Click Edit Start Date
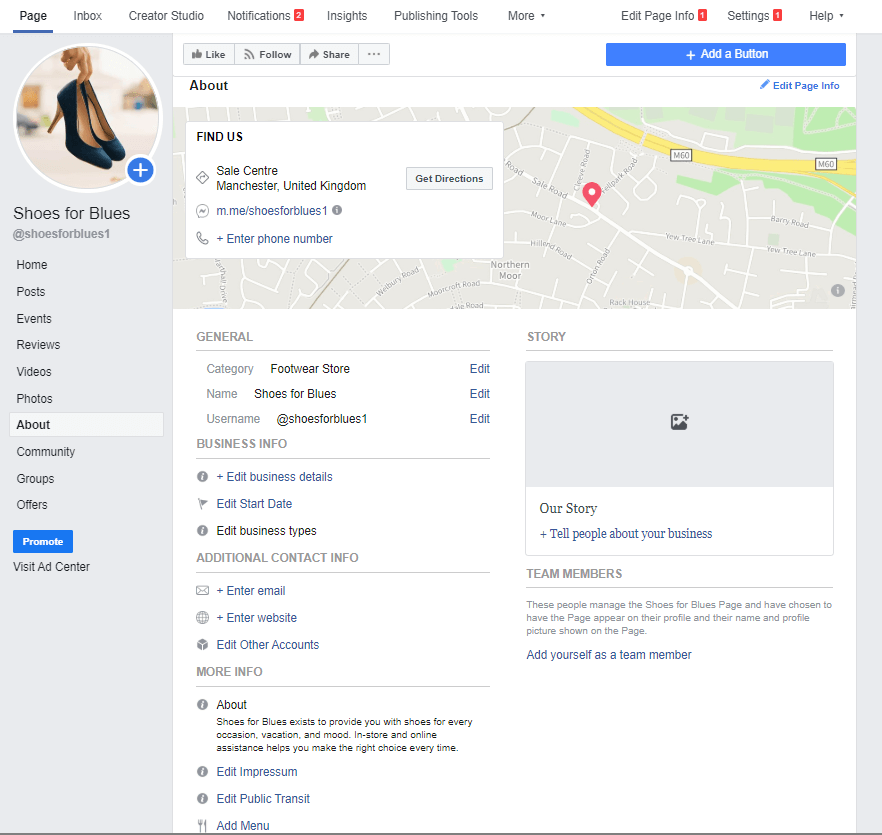This screenshot has width=882, height=835. coord(254,504)
